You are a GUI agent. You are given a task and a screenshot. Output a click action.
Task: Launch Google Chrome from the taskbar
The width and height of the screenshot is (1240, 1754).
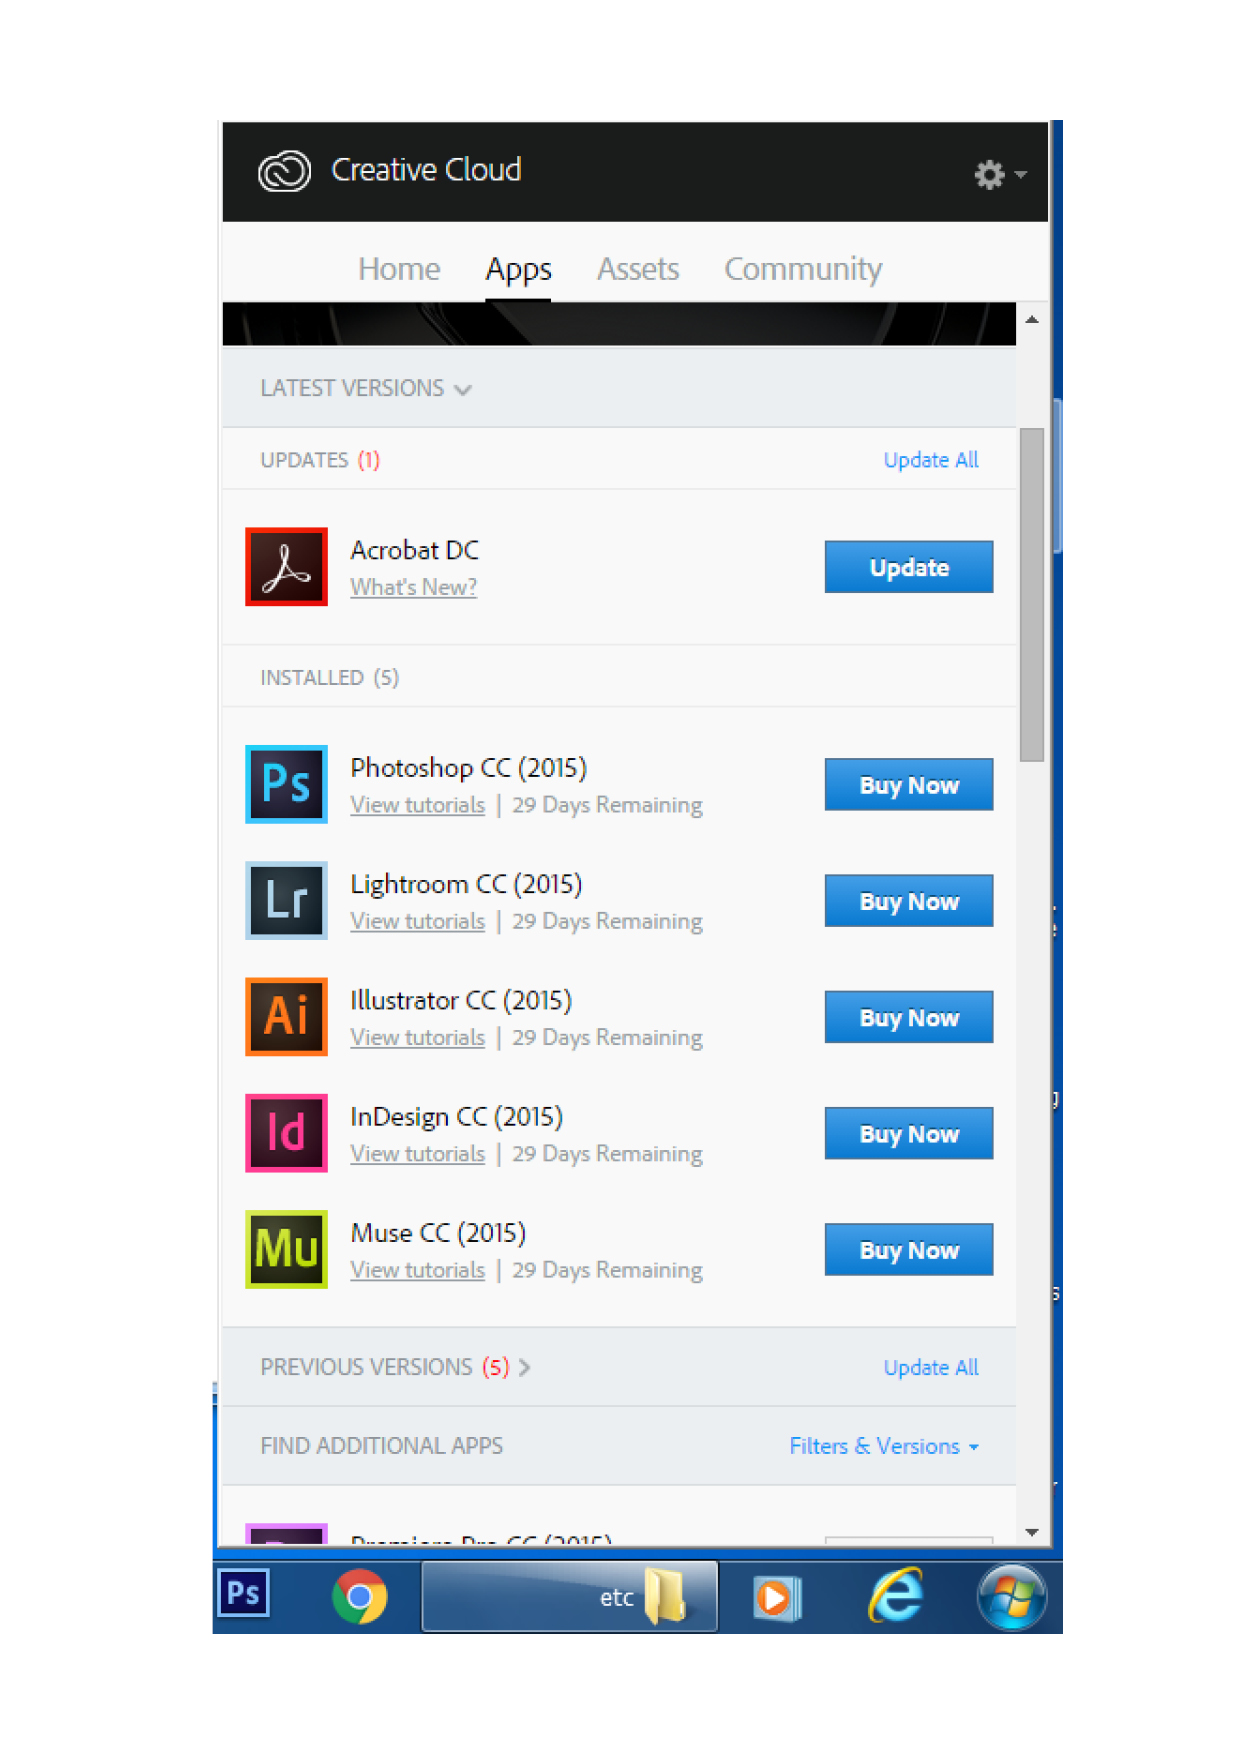tap(359, 1597)
